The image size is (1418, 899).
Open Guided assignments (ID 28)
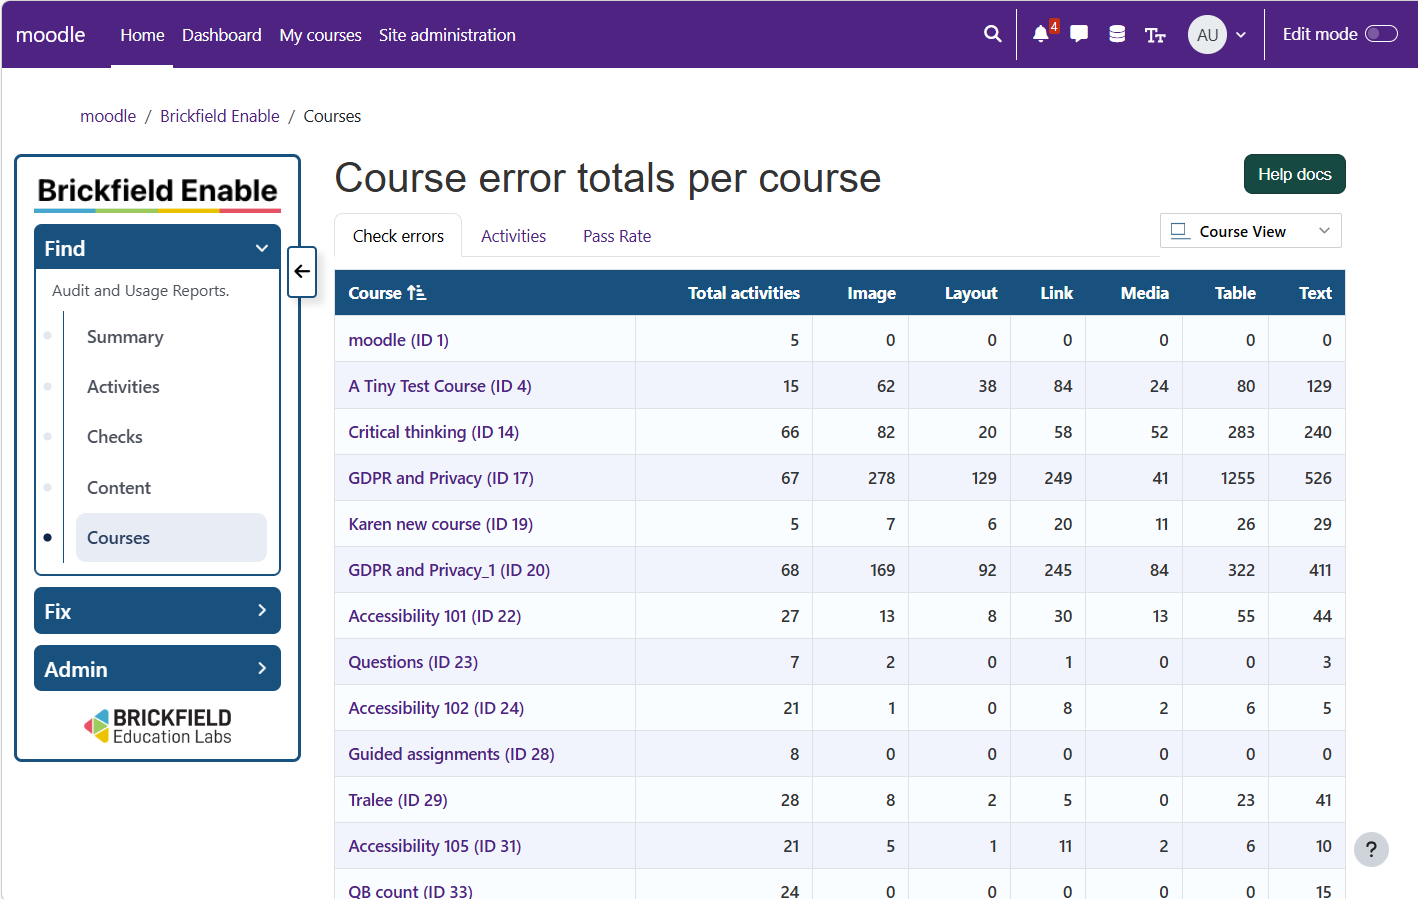click(x=451, y=754)
